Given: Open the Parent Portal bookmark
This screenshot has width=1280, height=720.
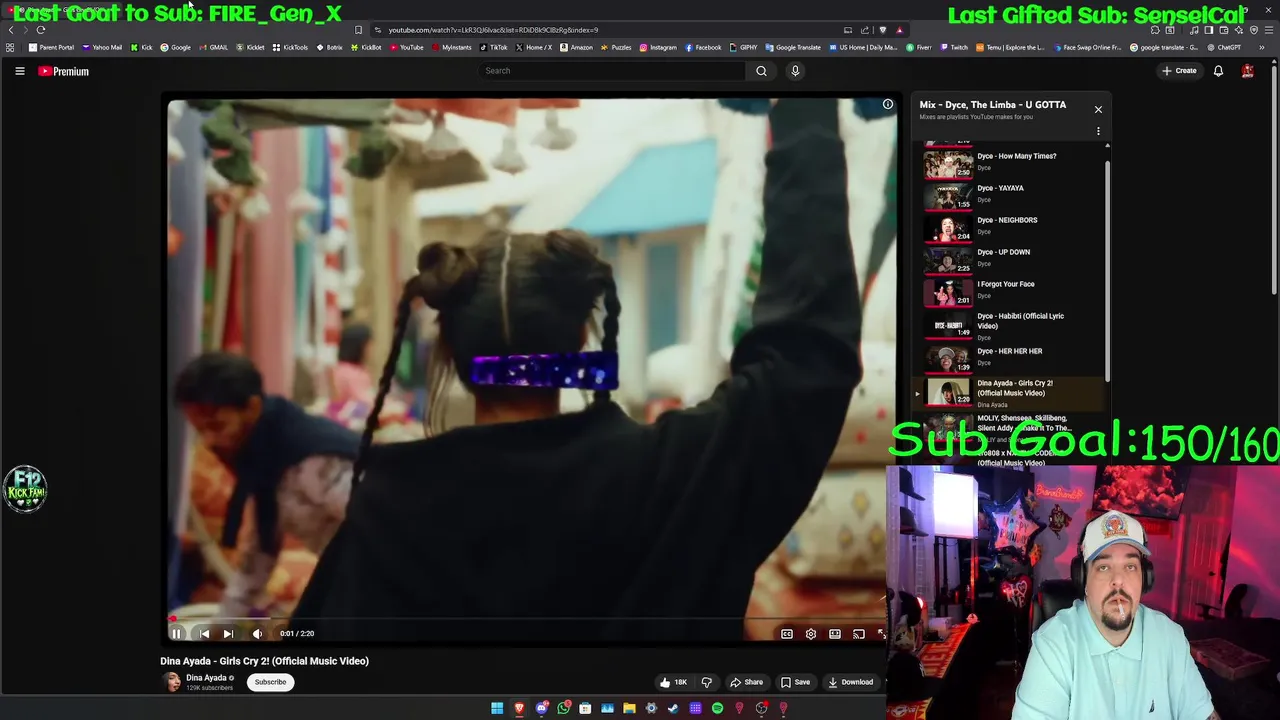Looking at the screenshot, I should (x=52, y=47).
